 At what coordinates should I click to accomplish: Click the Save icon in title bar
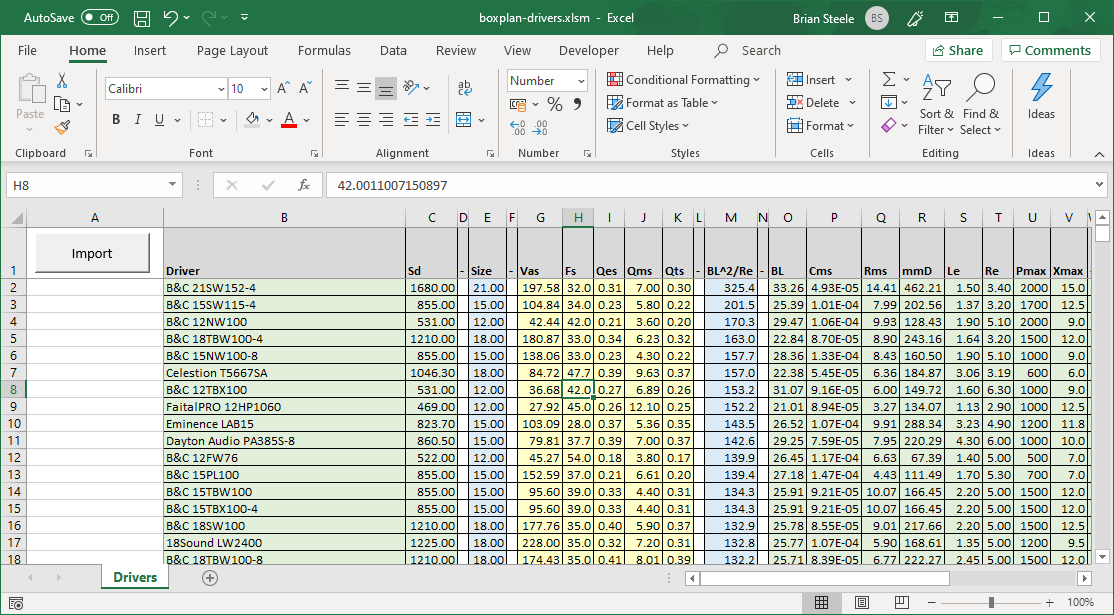pyautogui.click(x=142, y=18)
